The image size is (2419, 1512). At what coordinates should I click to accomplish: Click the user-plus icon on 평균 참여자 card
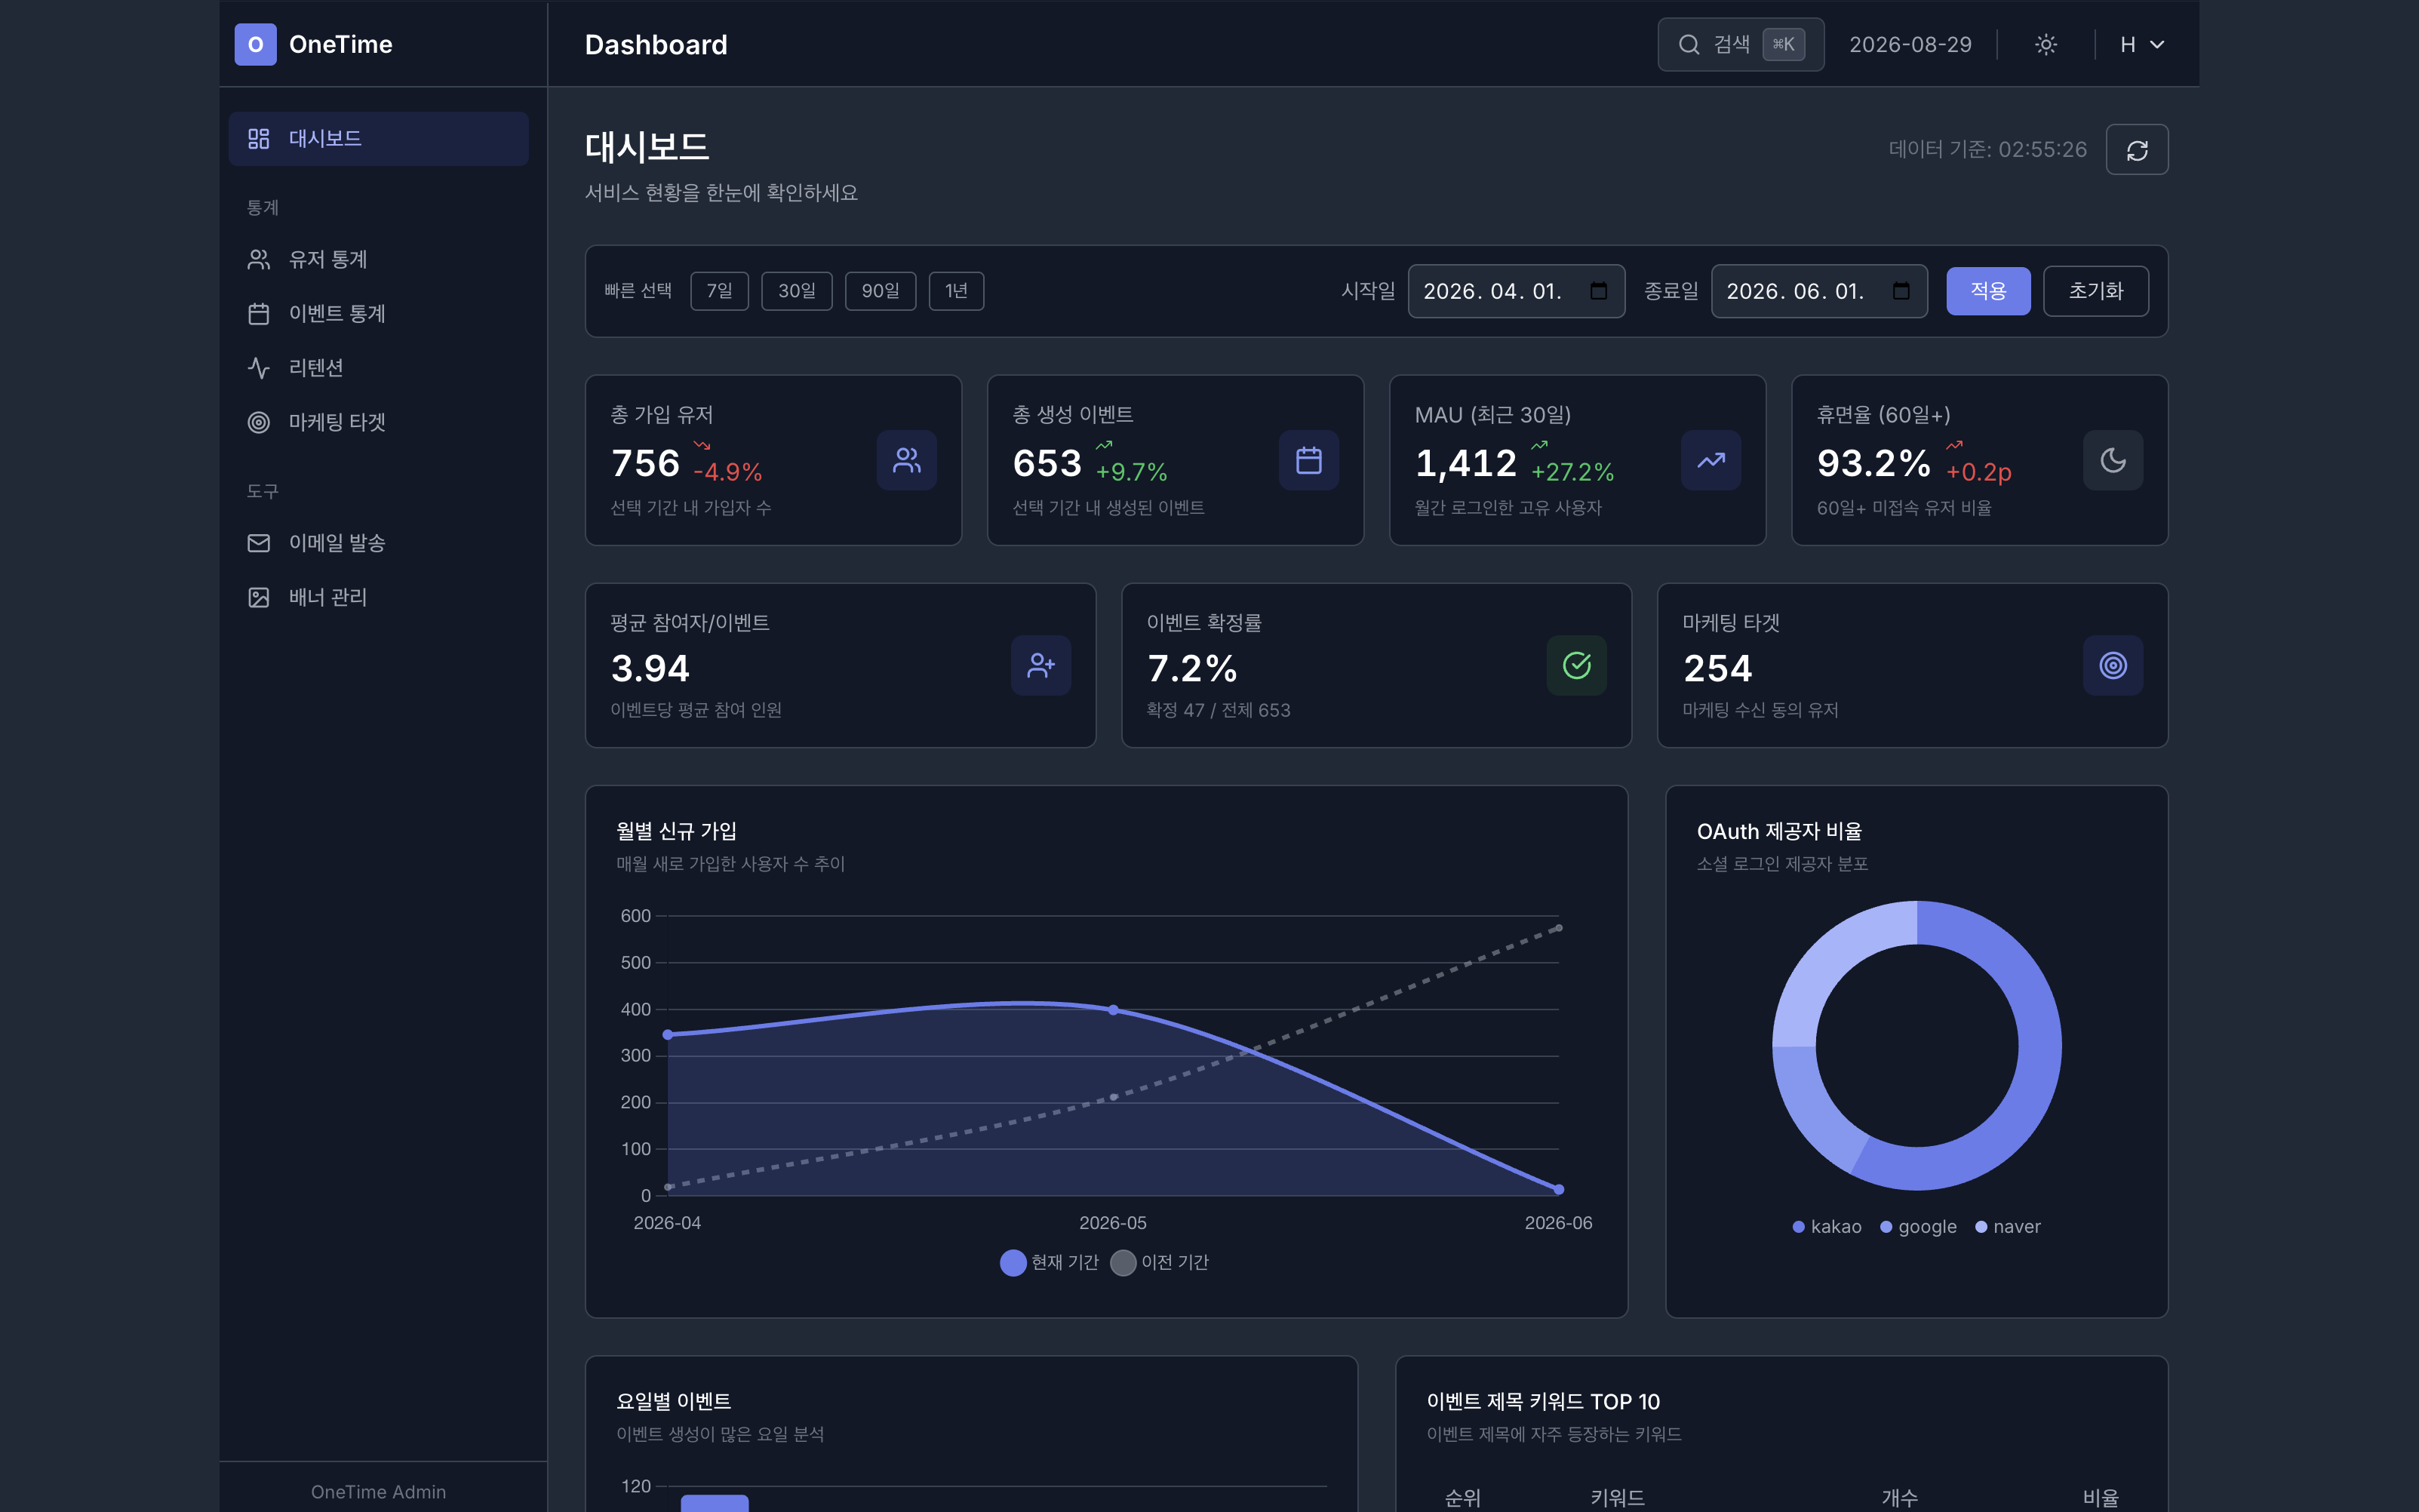[x=1041, y=666]
